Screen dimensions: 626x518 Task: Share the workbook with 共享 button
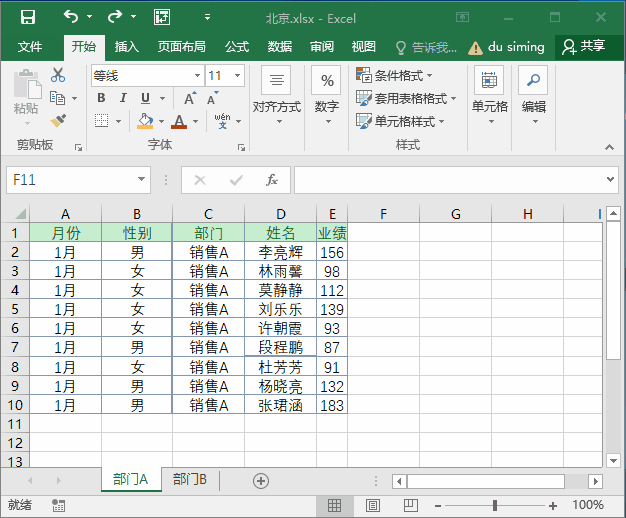click(x=584, y=47)
